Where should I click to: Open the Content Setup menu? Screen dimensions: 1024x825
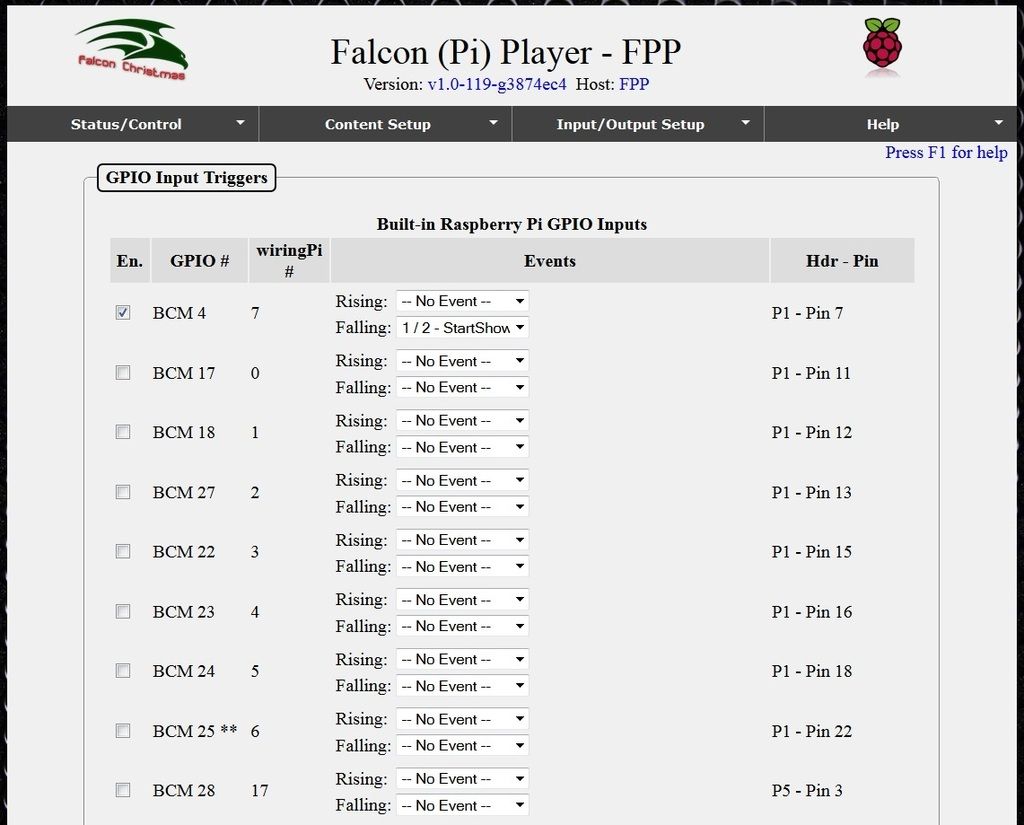tap(378, 124)
